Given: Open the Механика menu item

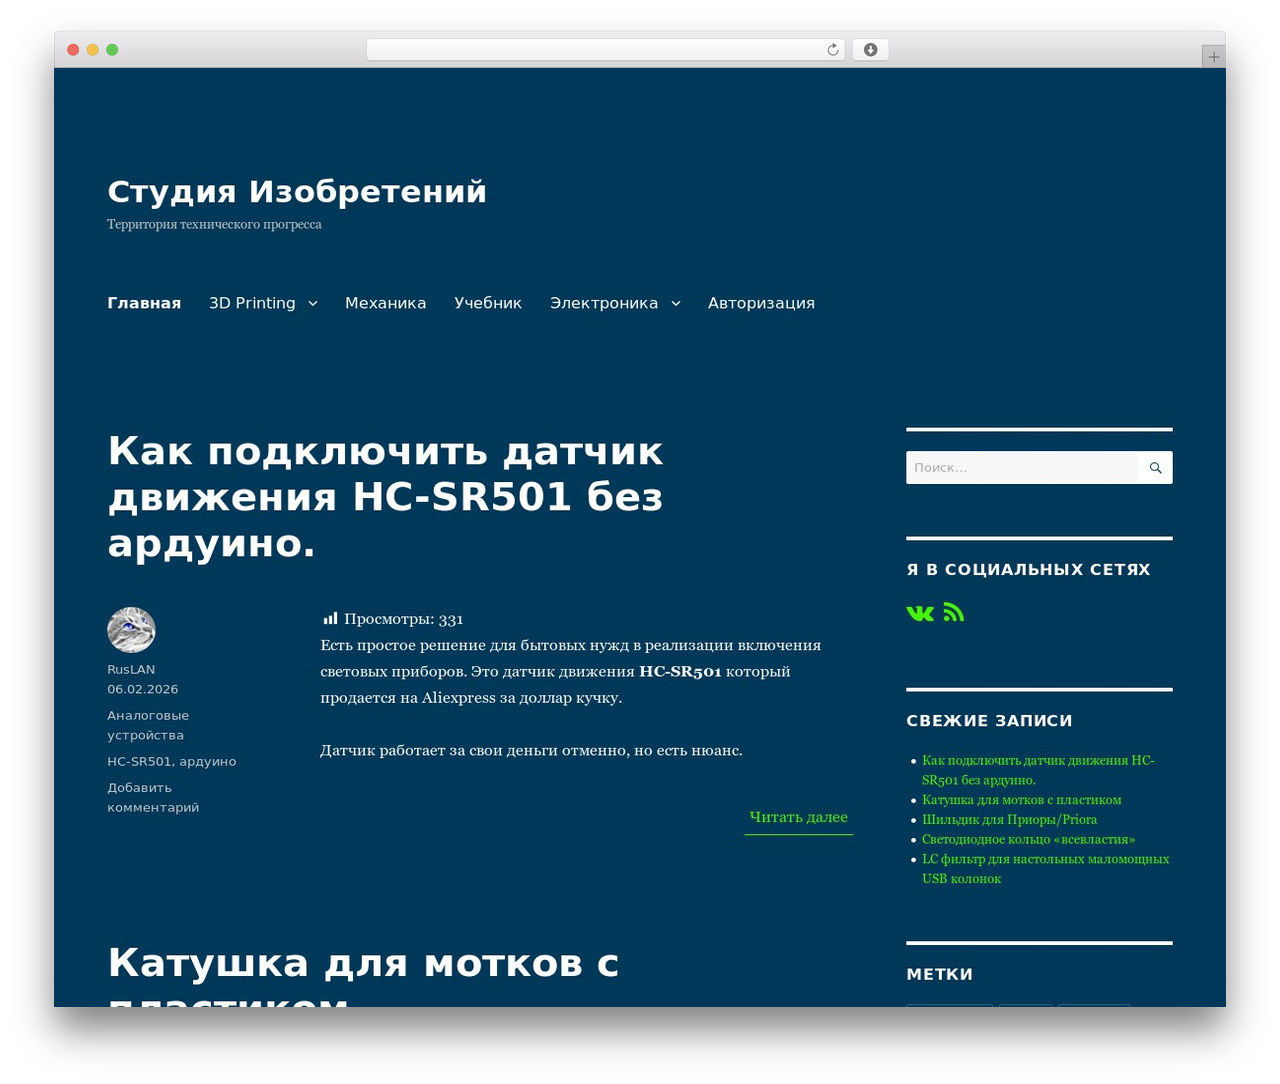Looking at the screenshot, I should click(385, 303).
